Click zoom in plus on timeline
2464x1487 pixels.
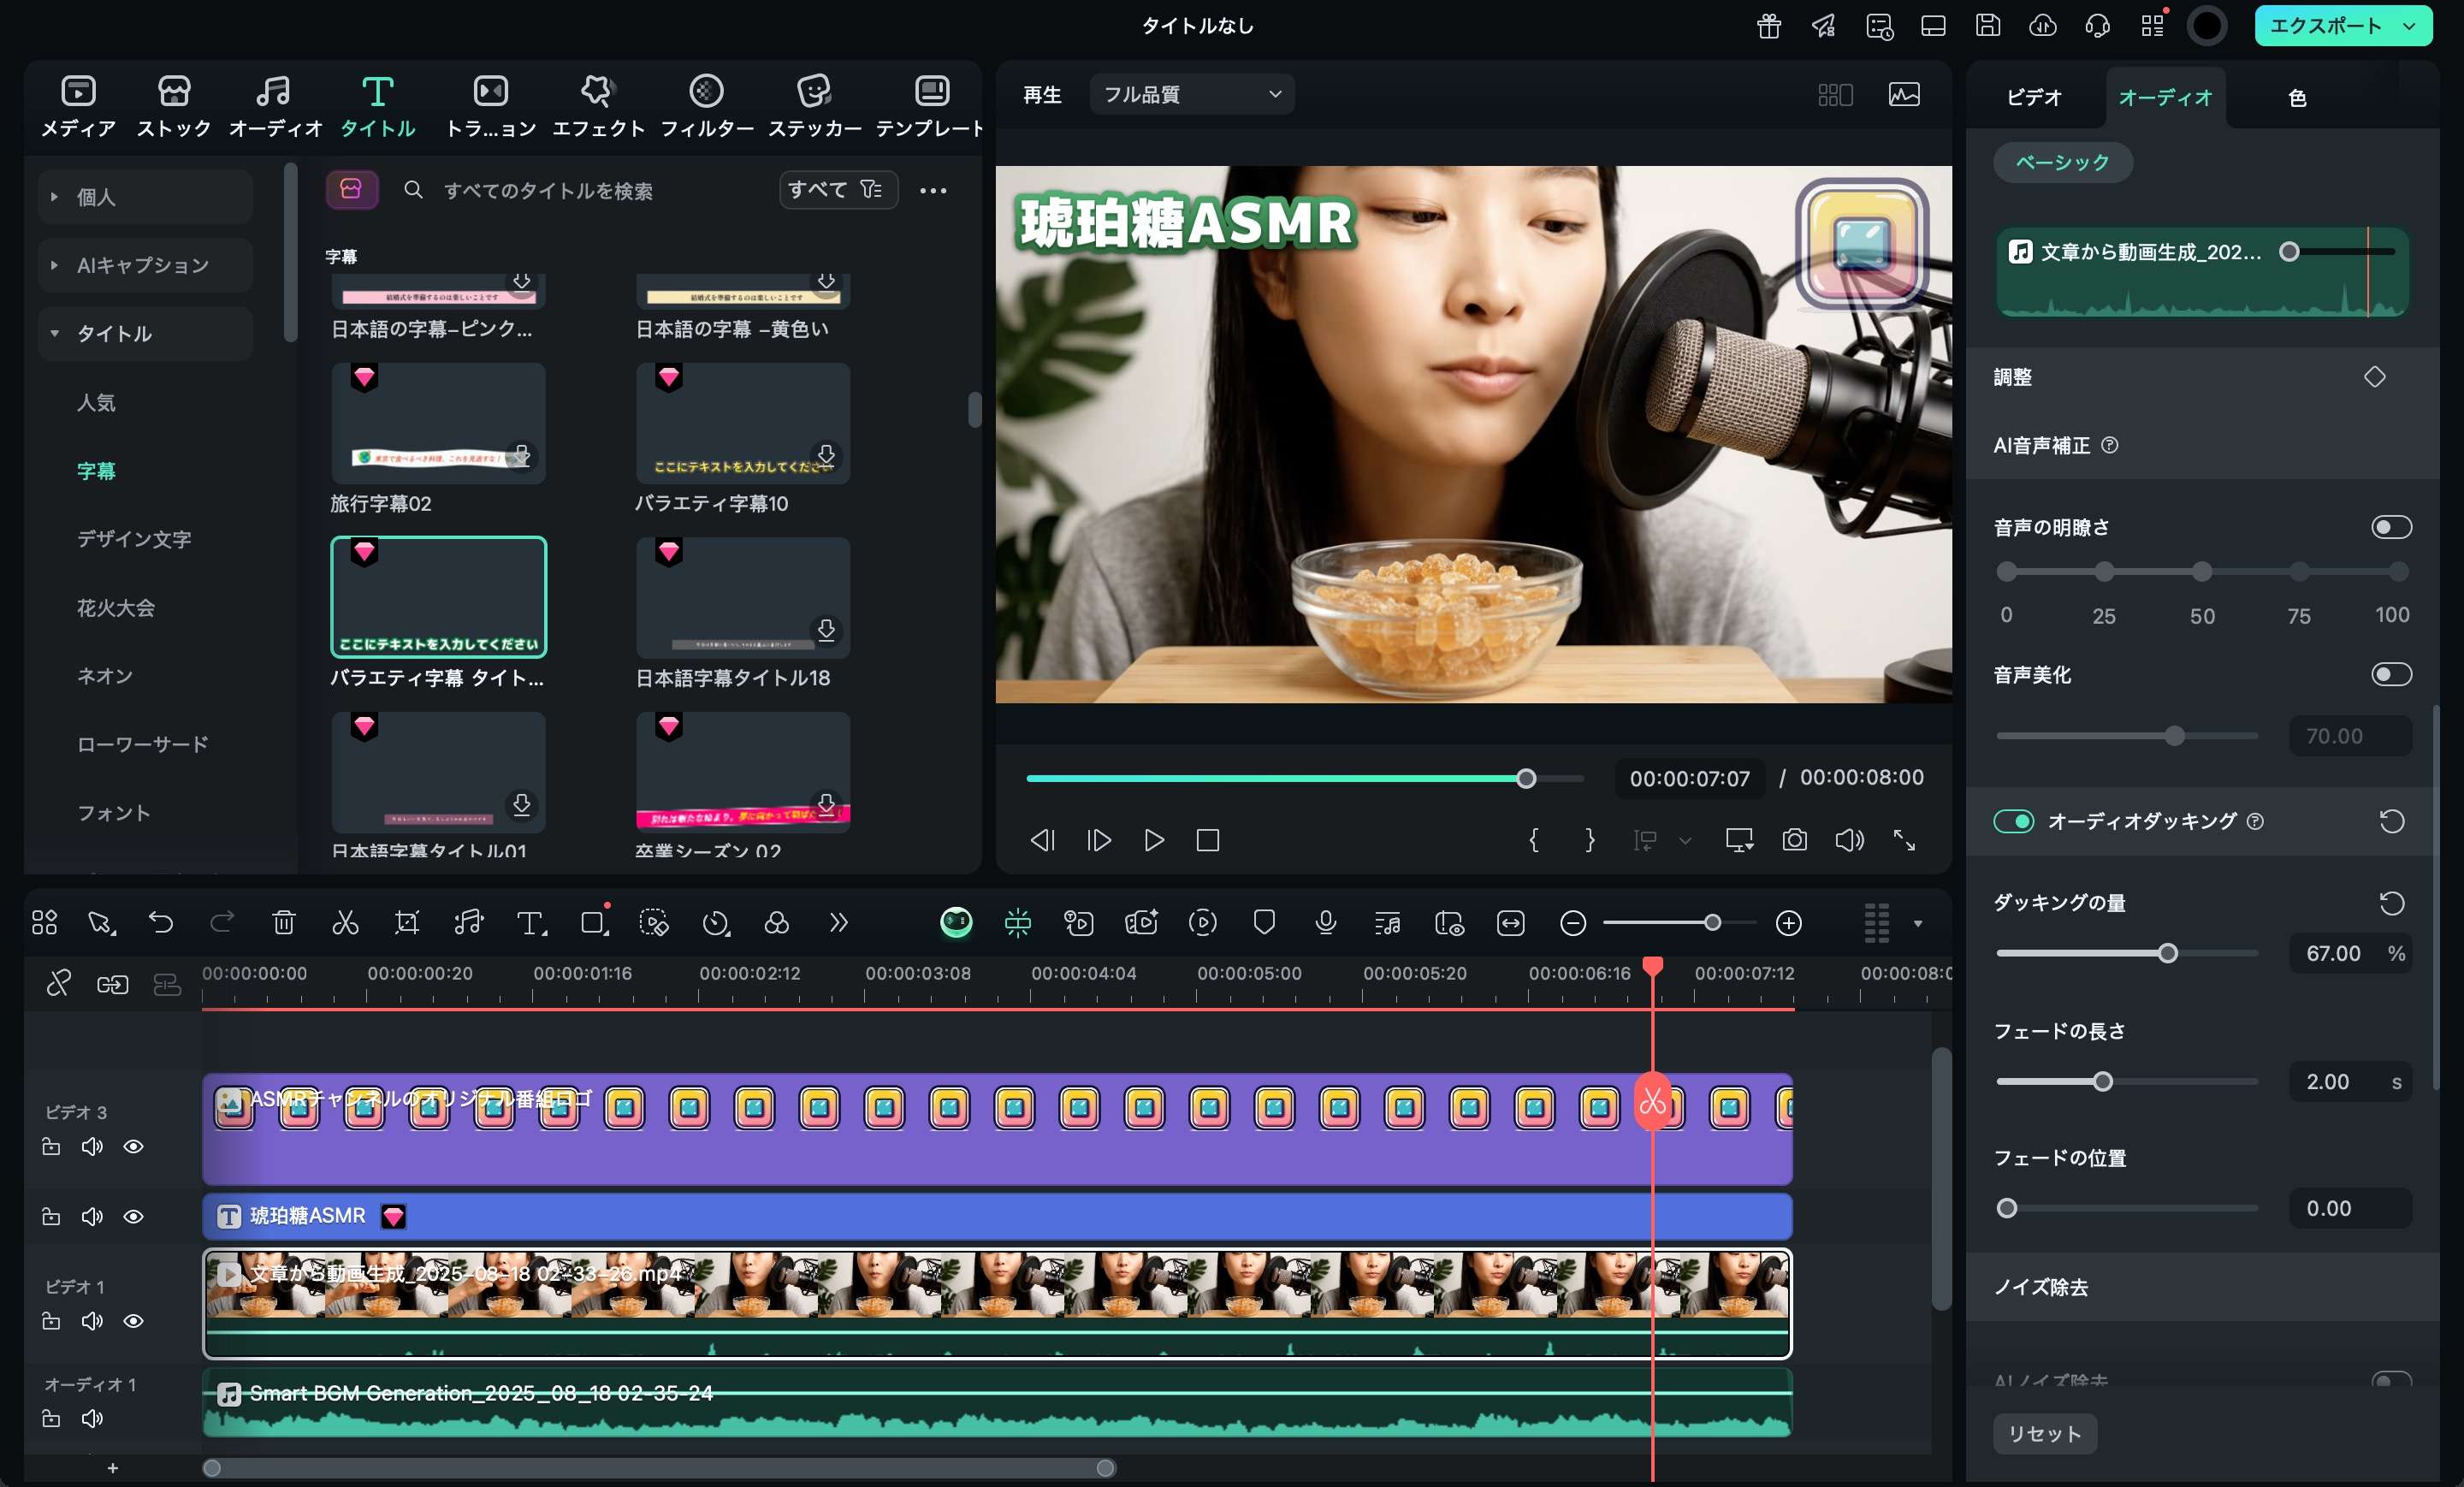(1789, 923)
